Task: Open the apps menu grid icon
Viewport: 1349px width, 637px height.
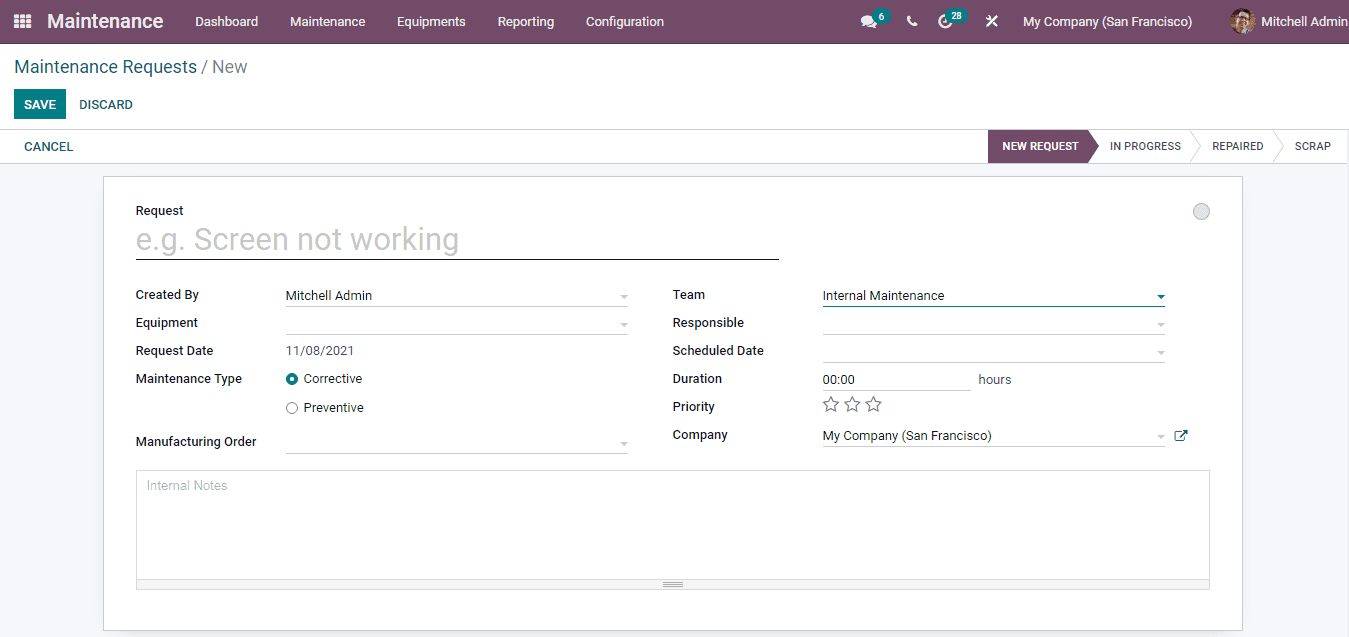Action: pos(20,20)
